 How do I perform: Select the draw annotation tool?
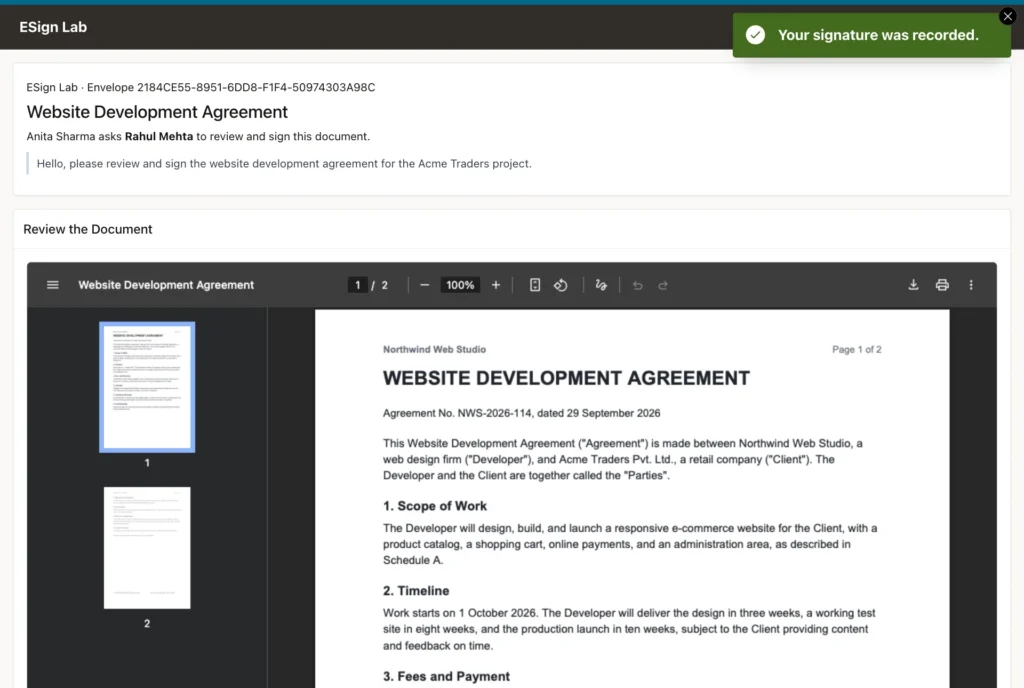coord(601,285)
